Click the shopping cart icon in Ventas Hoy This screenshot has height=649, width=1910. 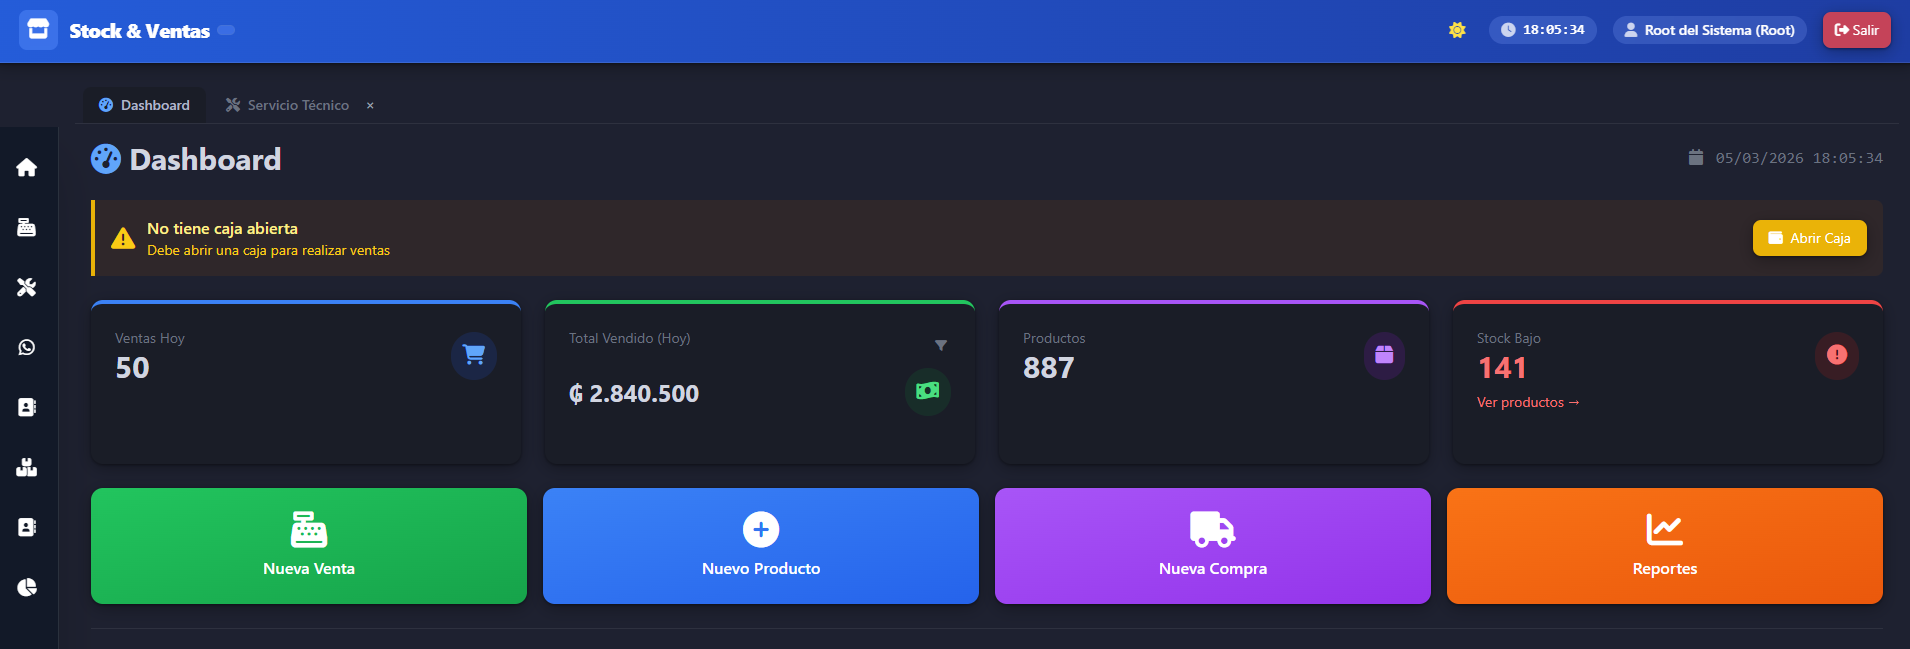(x=474, y=355)
